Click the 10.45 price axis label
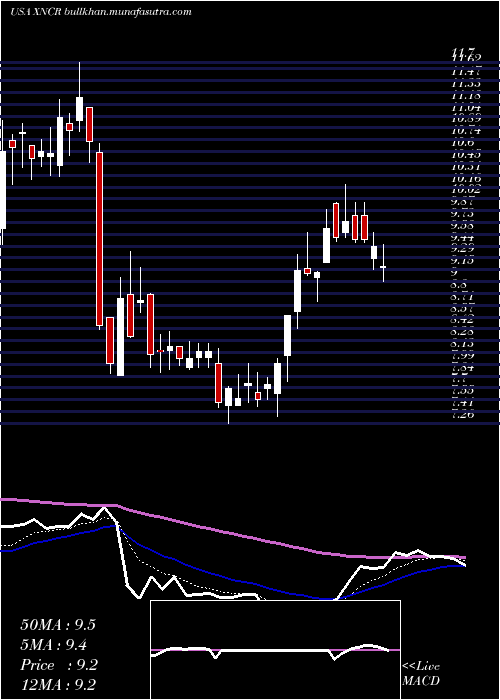Screen dimensions: 500x700 point(466,154)
